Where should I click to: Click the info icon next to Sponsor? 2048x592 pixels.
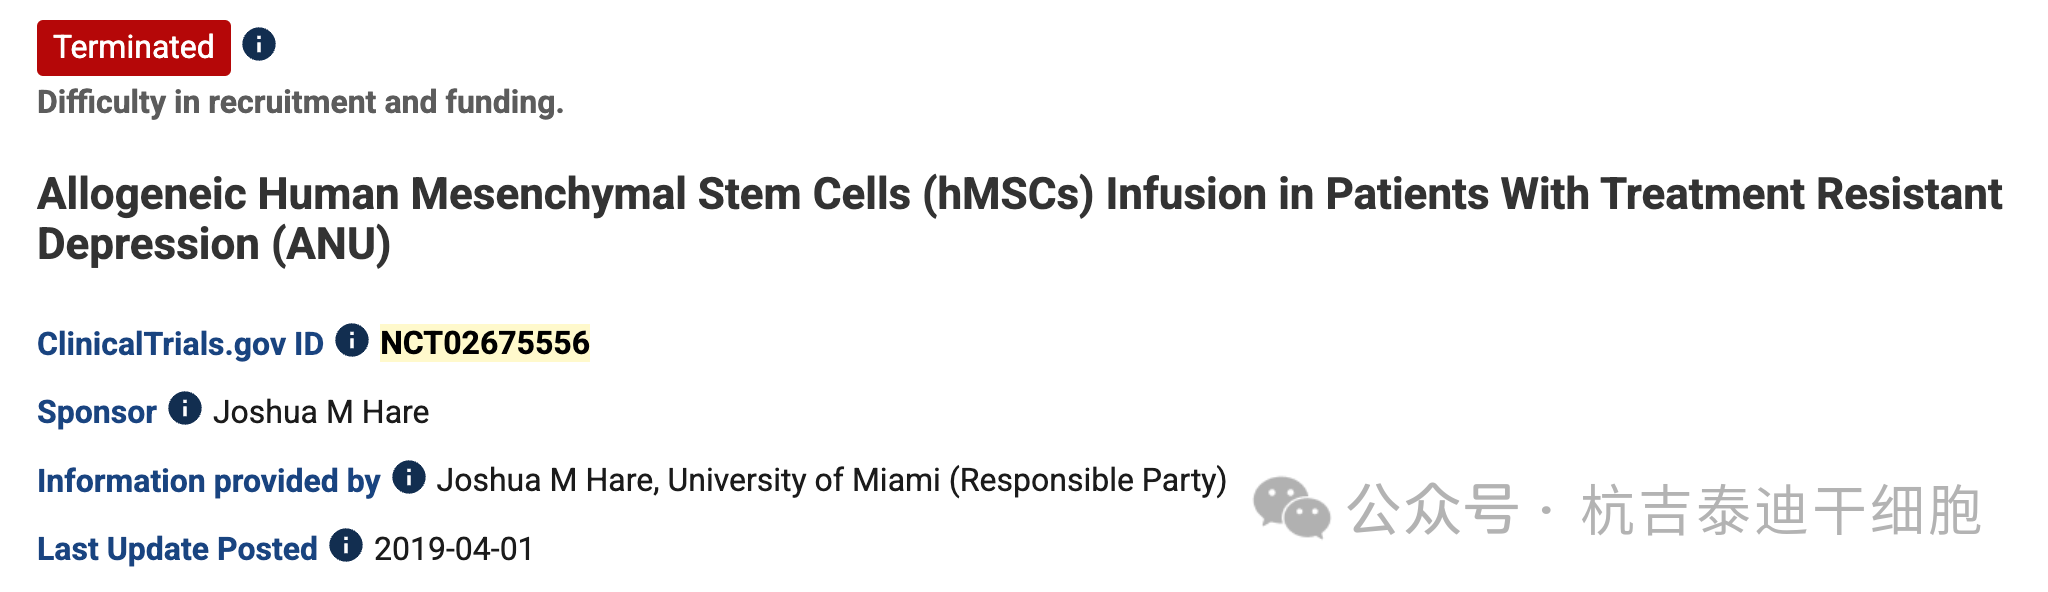pyautogui.click(x=185, y=409)
